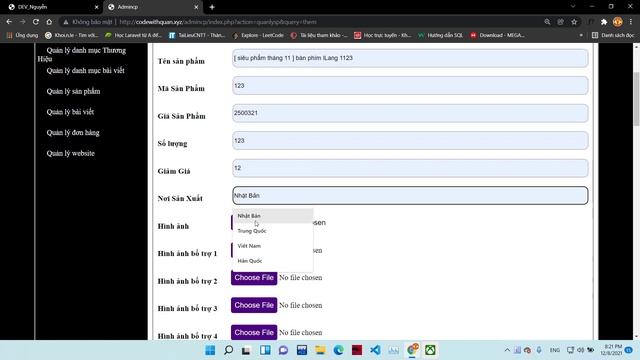Open the Chrome profile avatar
Image resolution: width=640 pixels, height=360 pixels.
618,22
